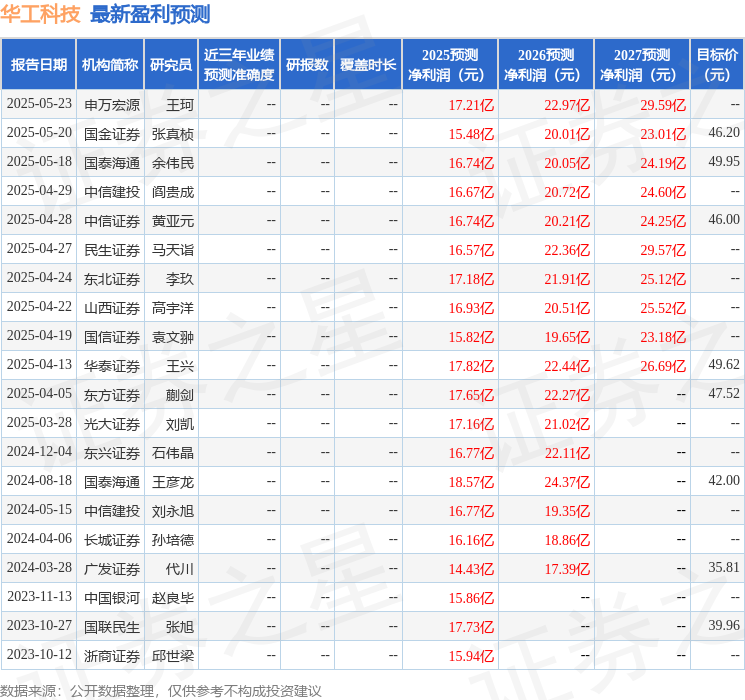Click the 18.57亿 profit forecast value
The height and width of the screenshot is (700, 745).
pyautogui.click(x=471, y=481)
